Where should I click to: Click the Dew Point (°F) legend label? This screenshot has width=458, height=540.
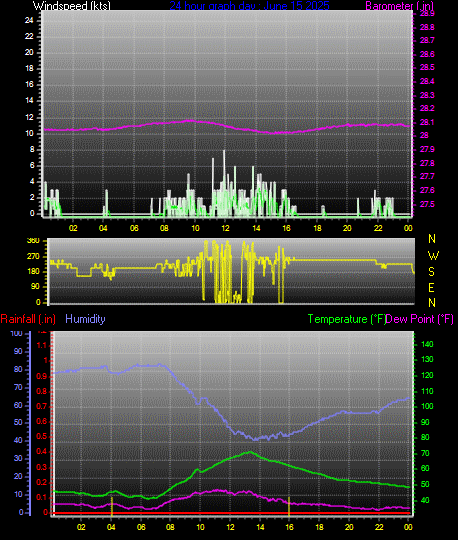(420, 319)
